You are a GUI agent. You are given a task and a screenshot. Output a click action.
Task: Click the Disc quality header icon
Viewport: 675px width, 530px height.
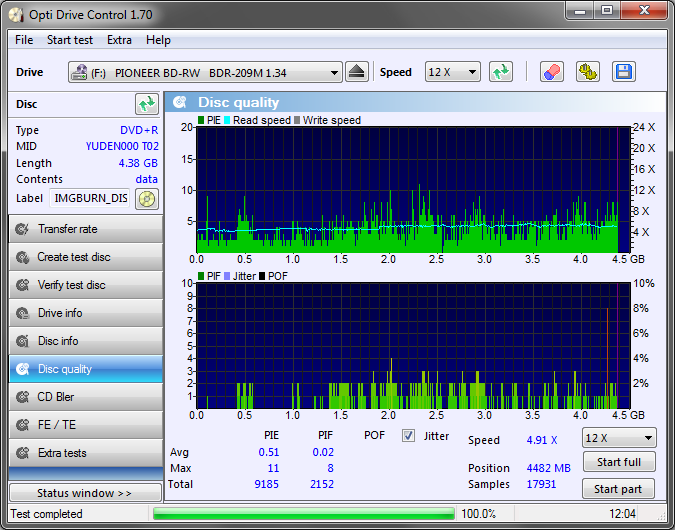(x=180, y=102)
